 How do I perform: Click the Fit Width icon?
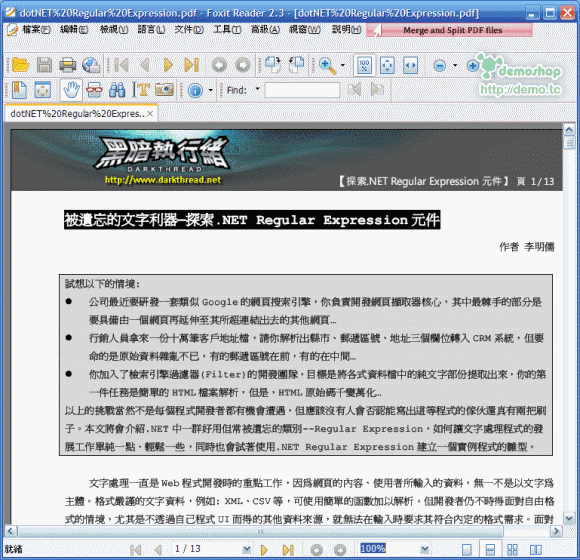pyautogui.click(x=411, y=65)
